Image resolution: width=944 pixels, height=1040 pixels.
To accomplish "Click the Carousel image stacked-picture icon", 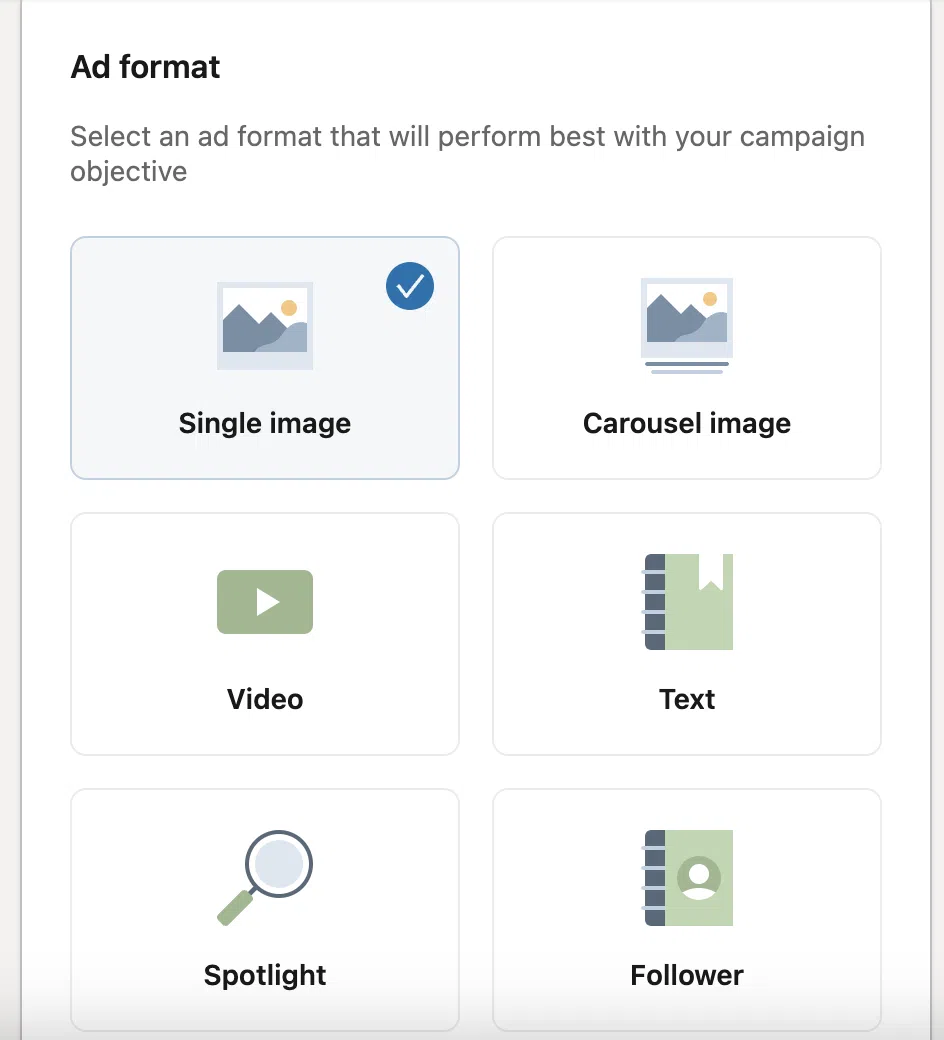I will pyautogui.click(x=687, y=326).
